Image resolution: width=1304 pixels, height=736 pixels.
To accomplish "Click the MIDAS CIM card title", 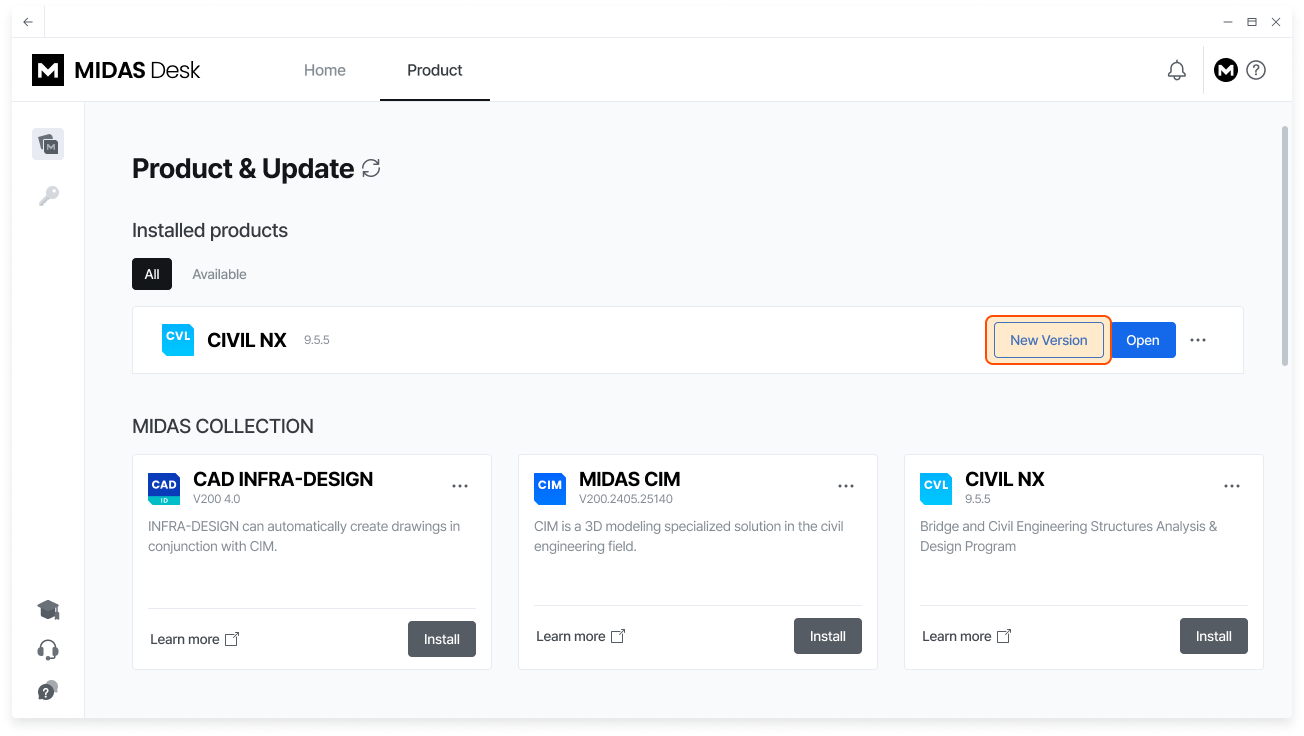I will tap(630, 479).
